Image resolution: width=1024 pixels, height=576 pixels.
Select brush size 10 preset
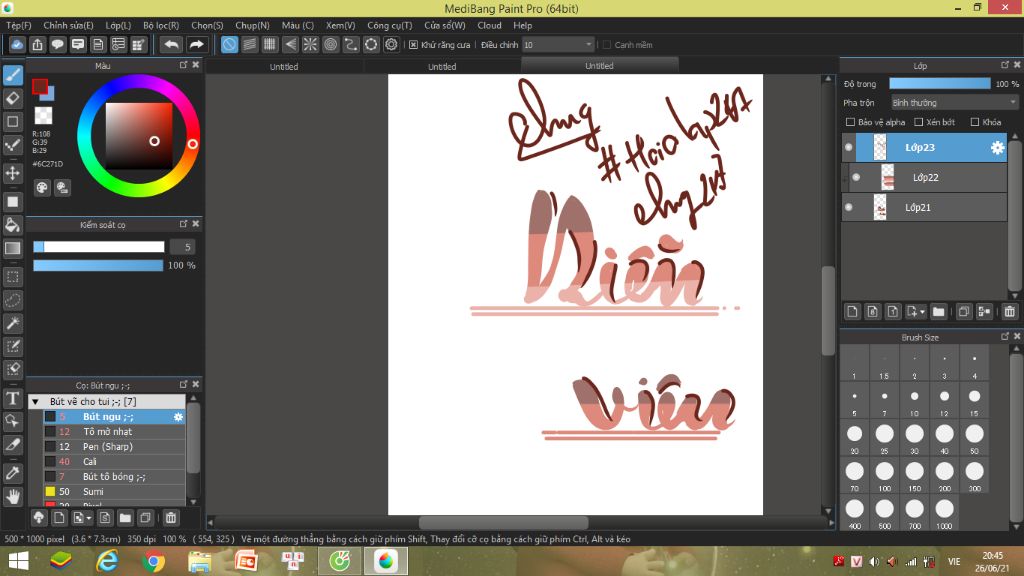[914, 400]
